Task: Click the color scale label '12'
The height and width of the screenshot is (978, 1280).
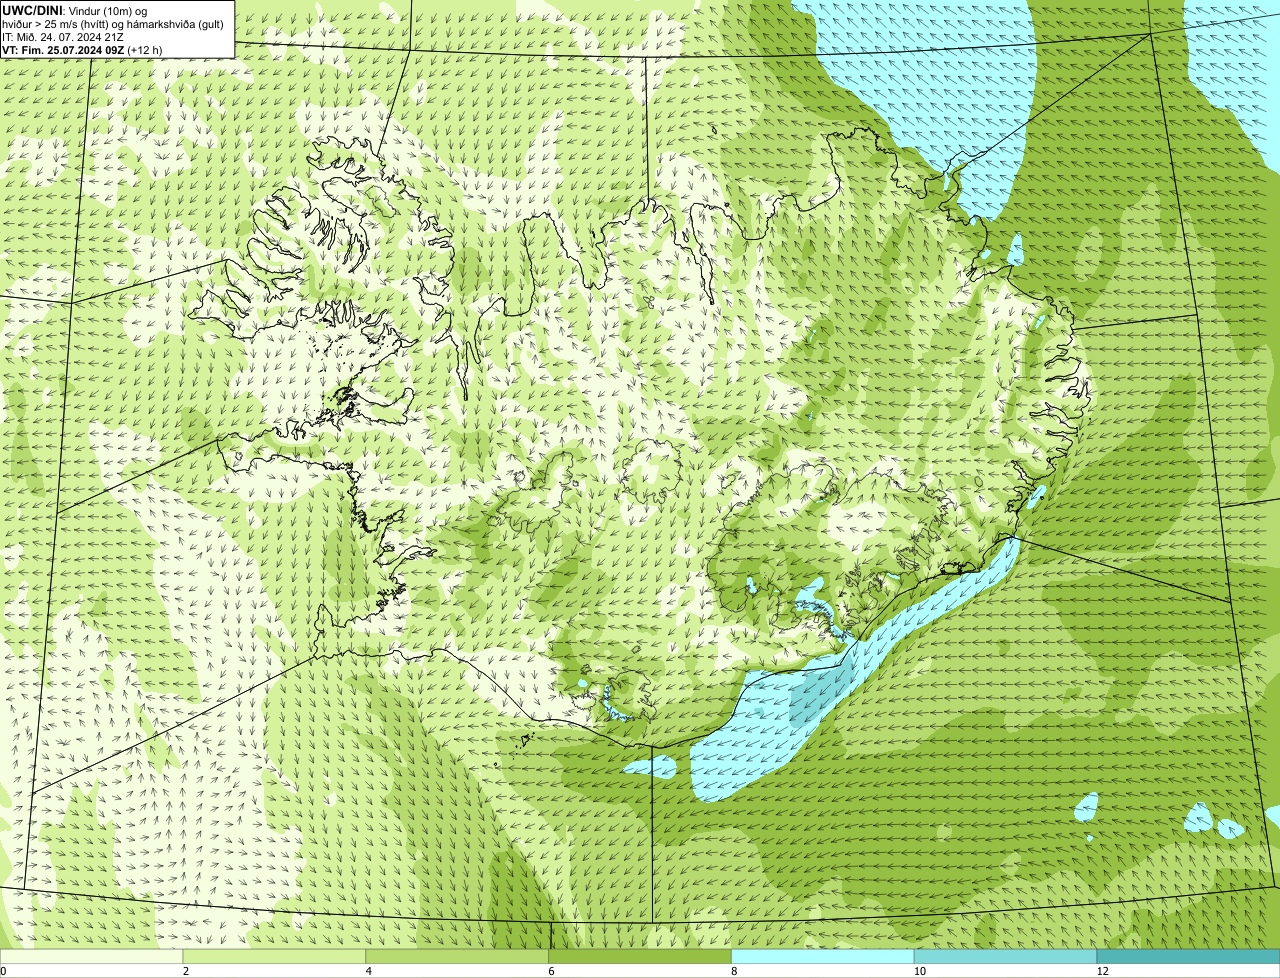Action: 1102,971
